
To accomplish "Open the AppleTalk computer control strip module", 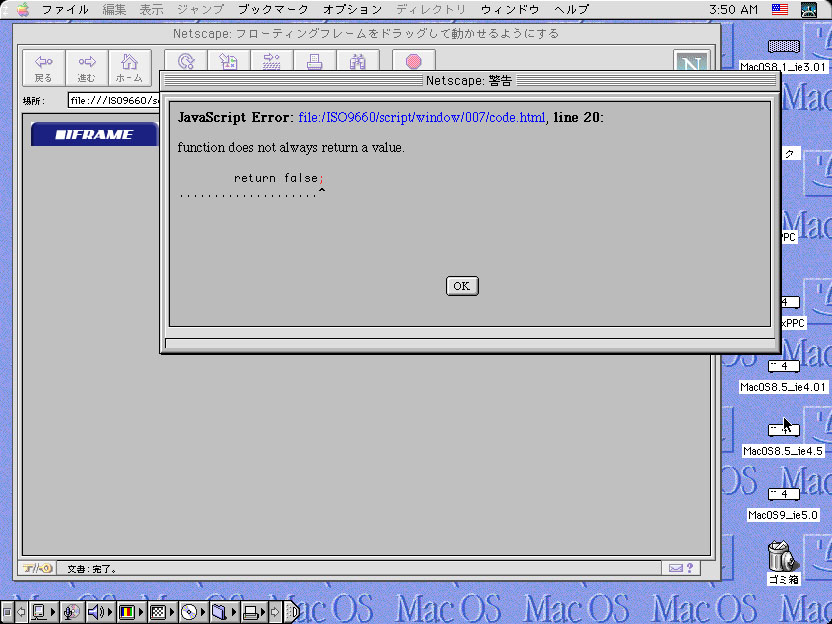I will pos(44,612).
